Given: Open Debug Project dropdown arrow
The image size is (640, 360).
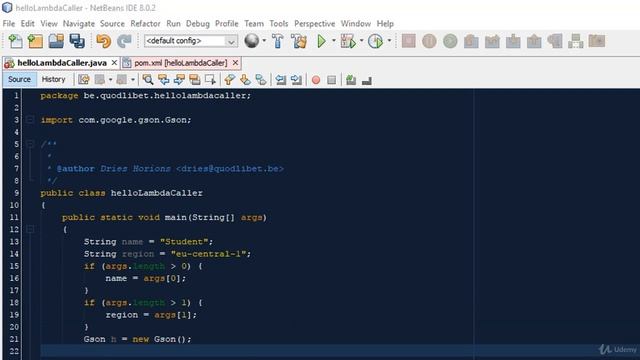Looking at the screenshot, I should (361, 41).
